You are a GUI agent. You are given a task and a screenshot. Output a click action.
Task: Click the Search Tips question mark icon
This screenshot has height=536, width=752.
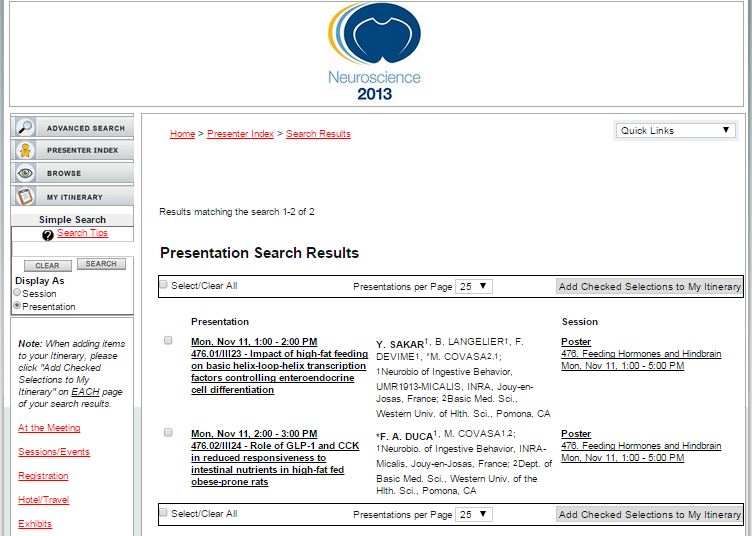[x=48, y=235]
